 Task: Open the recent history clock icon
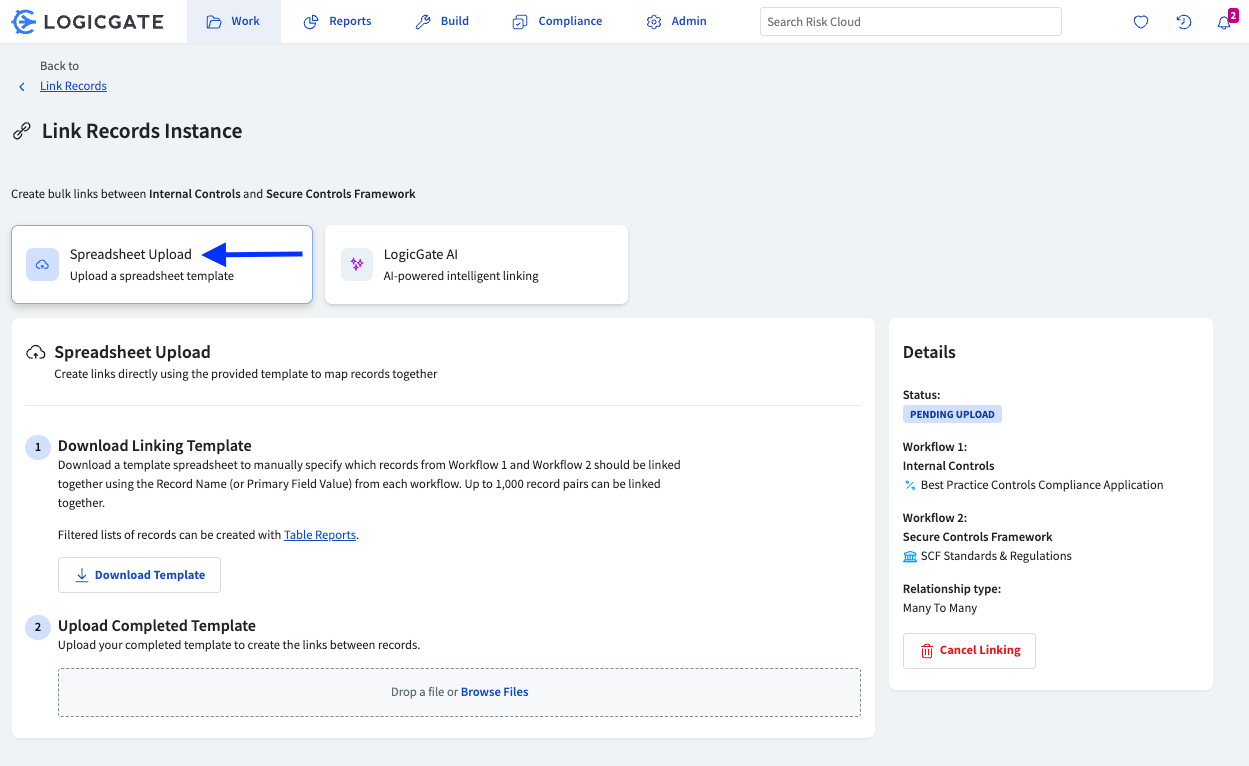1184,22
